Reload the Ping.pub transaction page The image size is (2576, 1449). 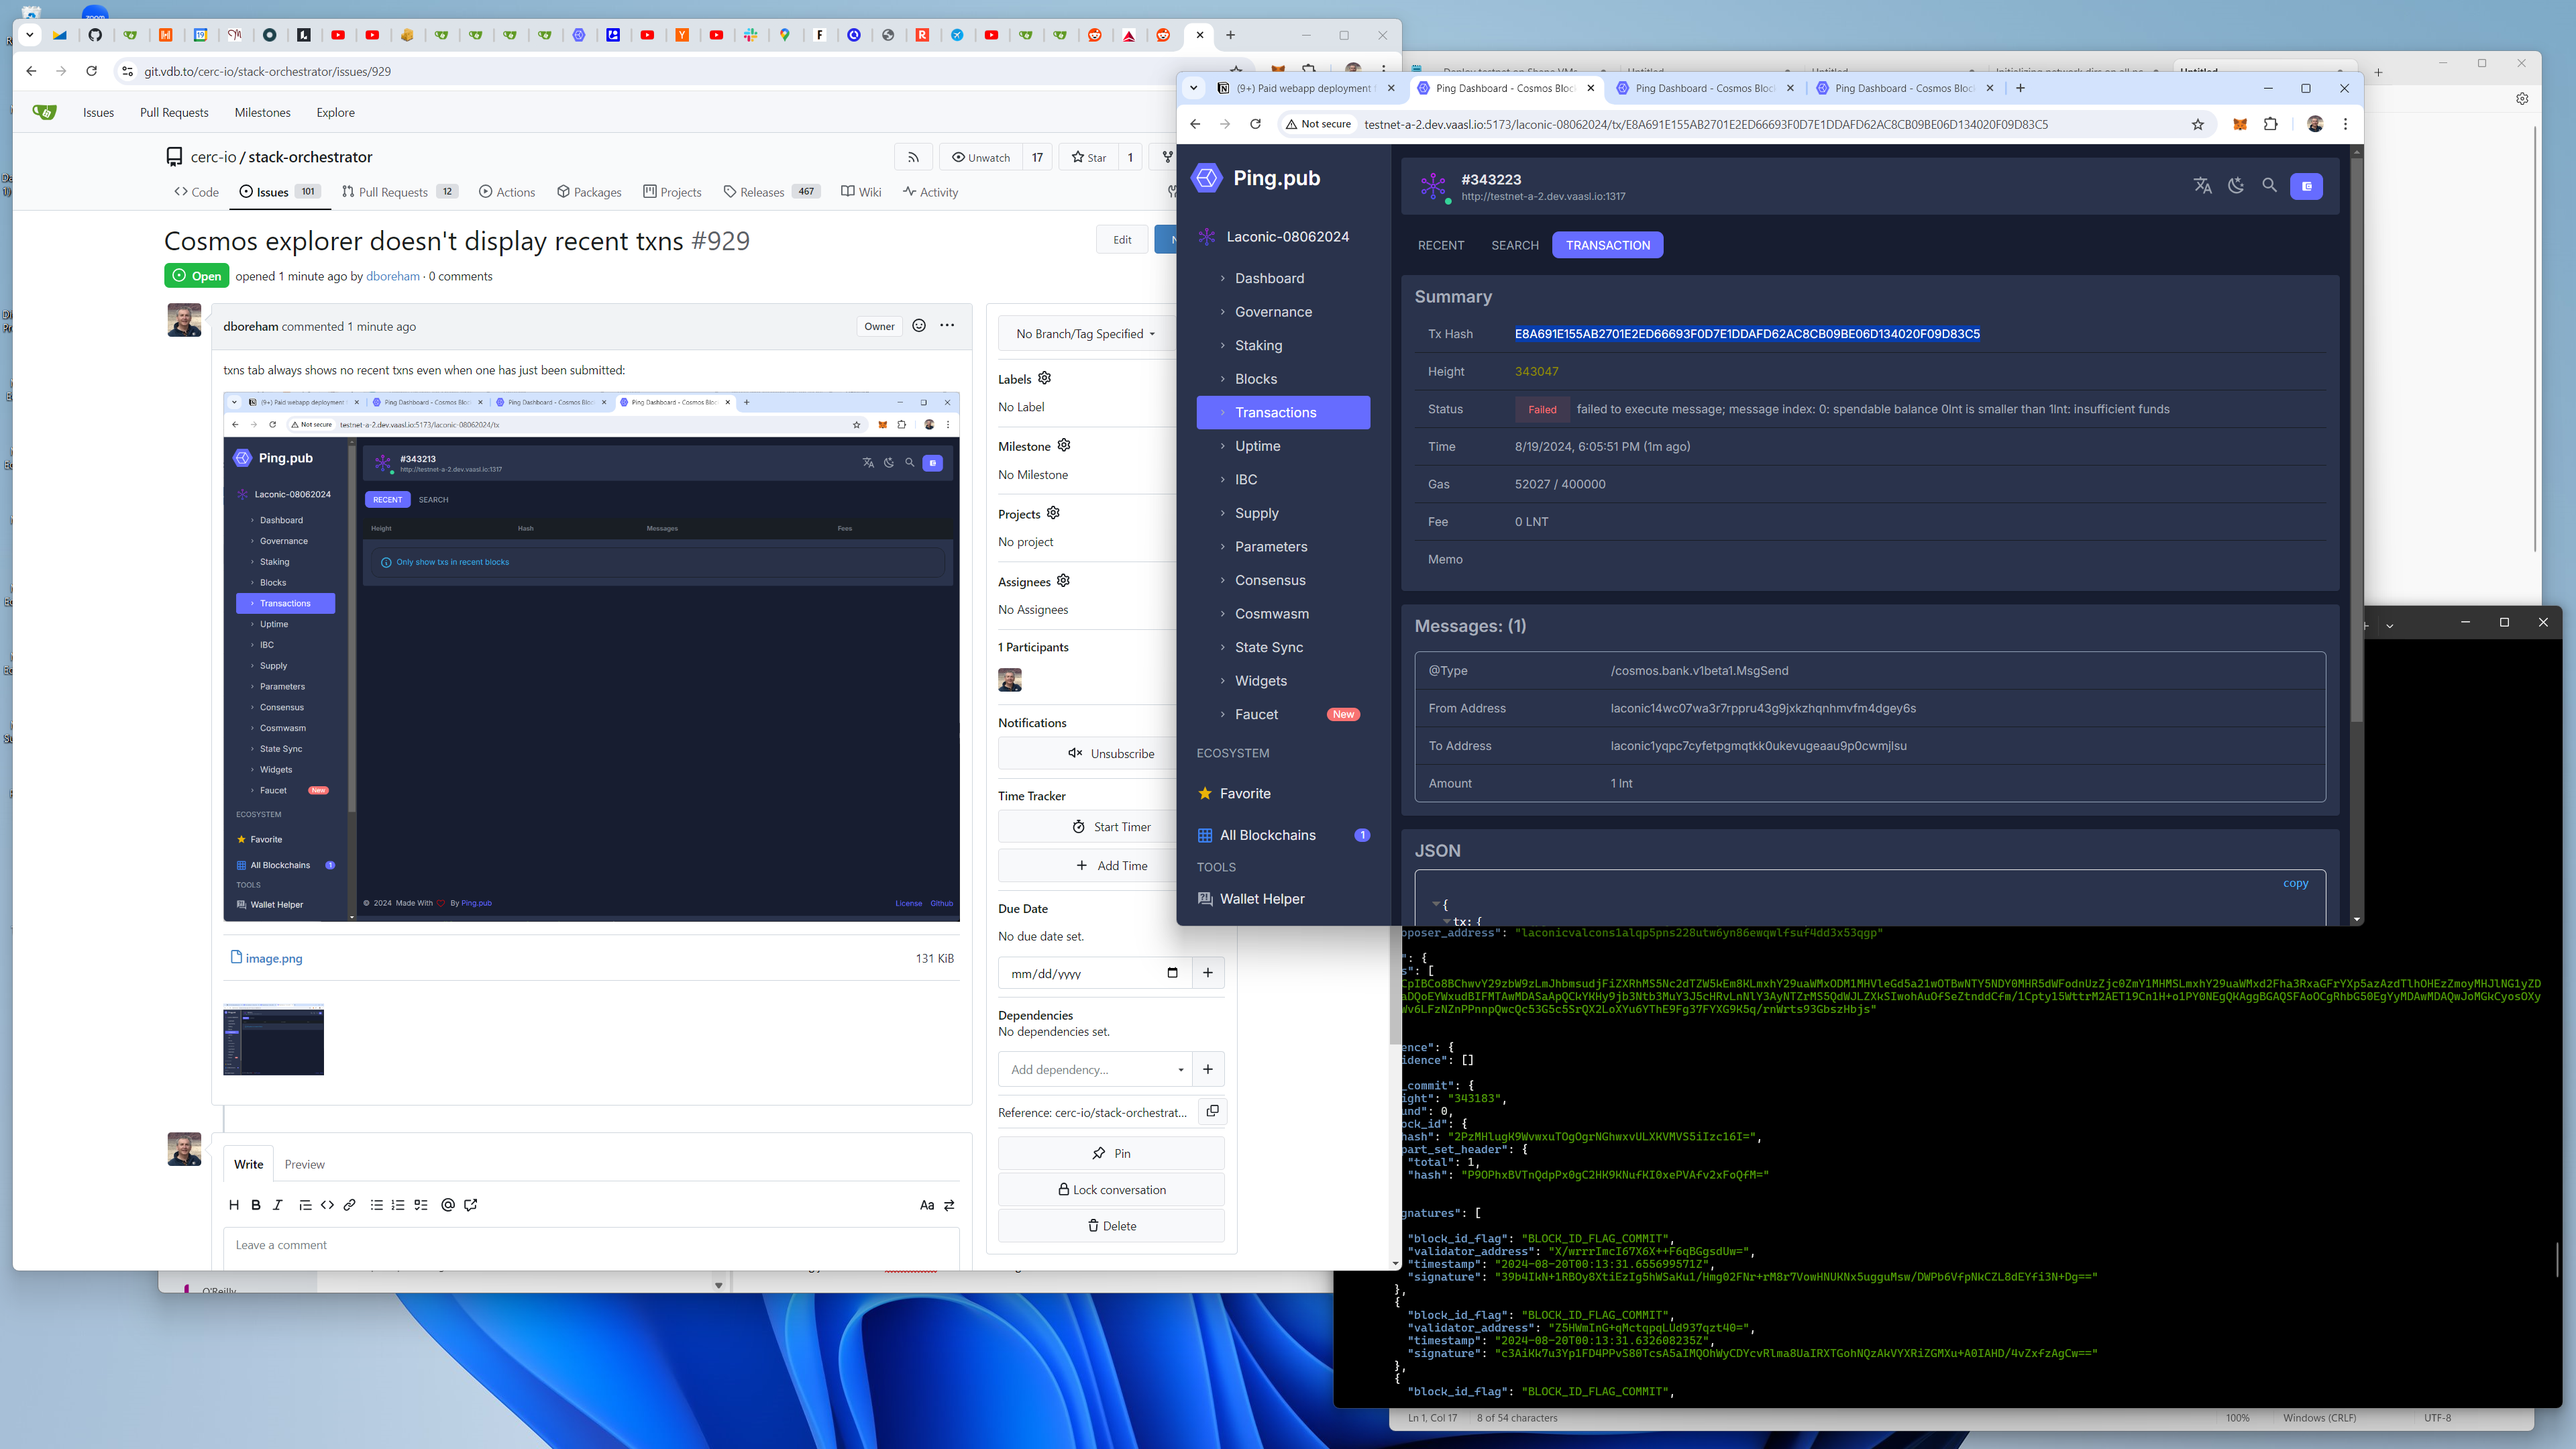1256,124
